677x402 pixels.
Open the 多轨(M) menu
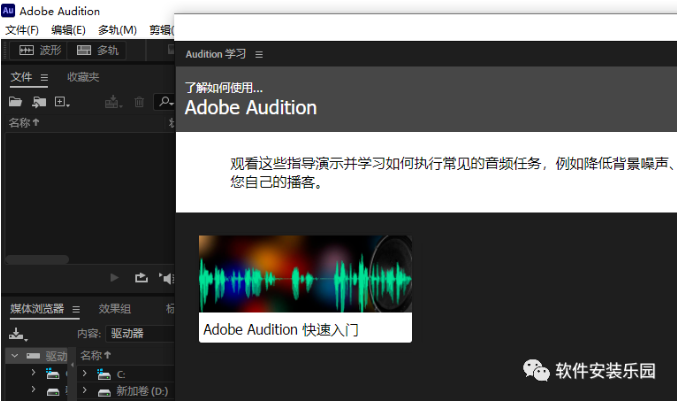118,30
